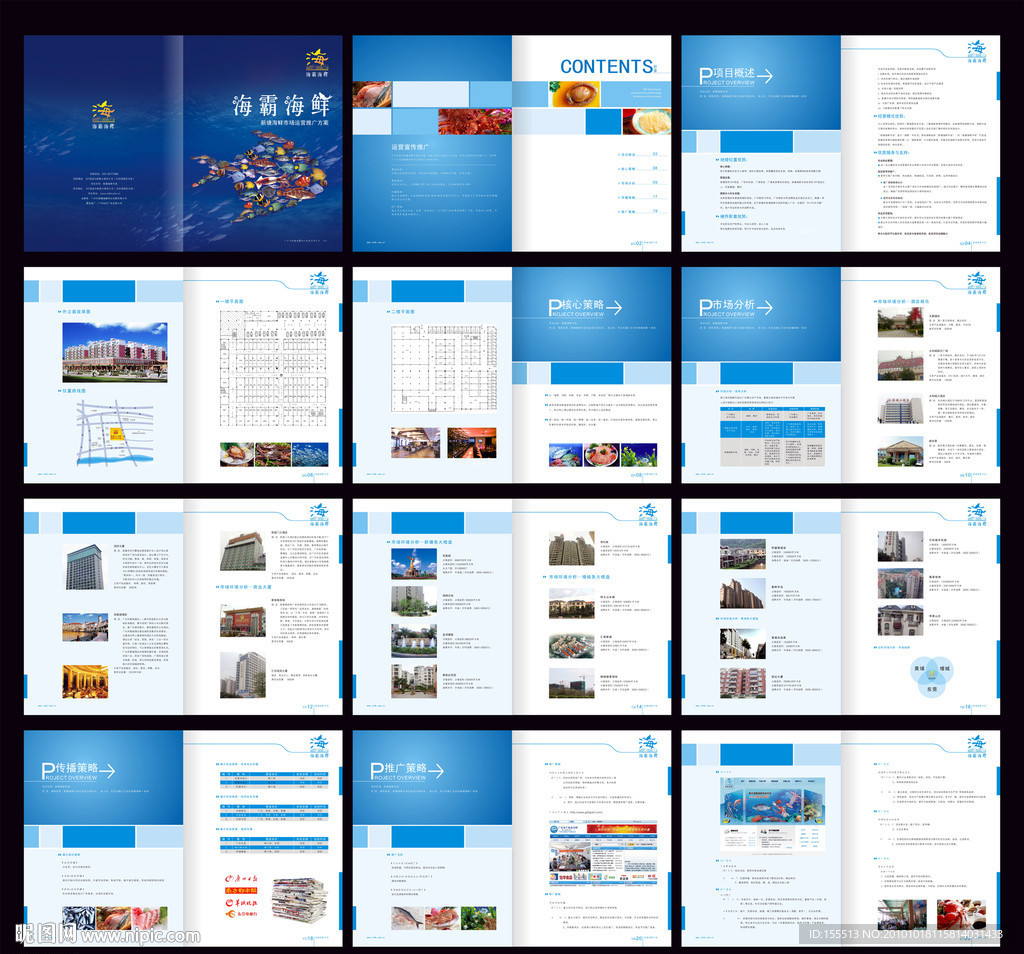Click the 市场分析 section heading
The width and height of the screenshot is (1024, 954).
pyautogui.click(x=734, y=305)
